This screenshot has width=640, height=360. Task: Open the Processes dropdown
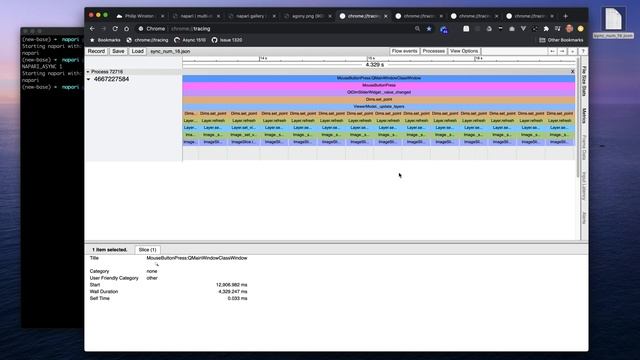pos(433,51)
